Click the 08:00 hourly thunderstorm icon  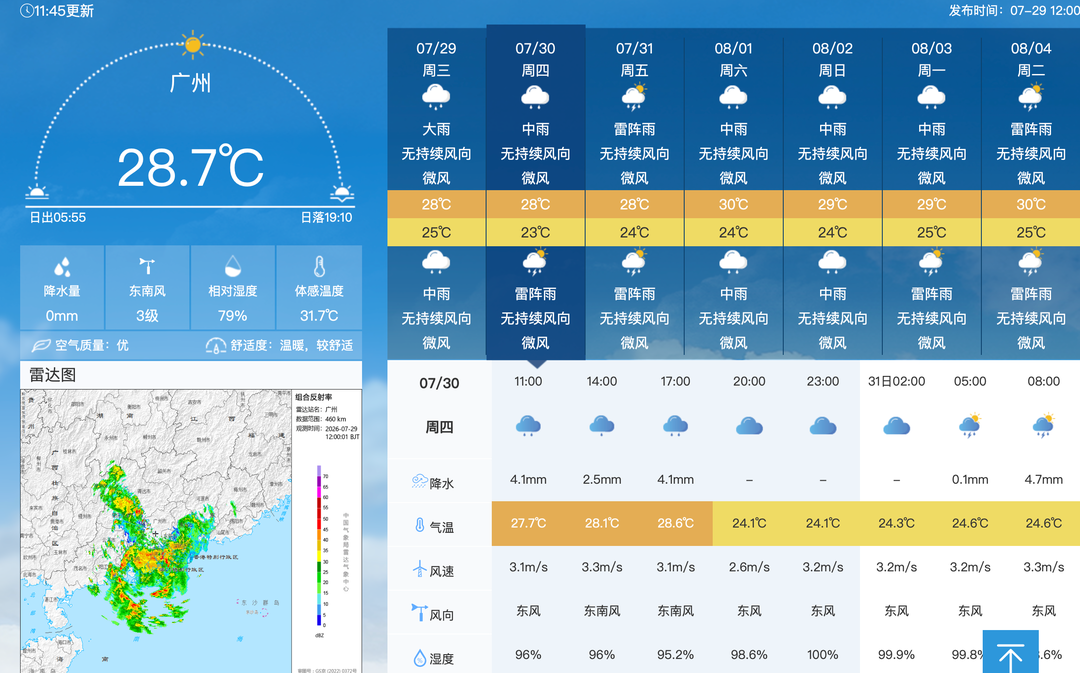pos(1043,426)
